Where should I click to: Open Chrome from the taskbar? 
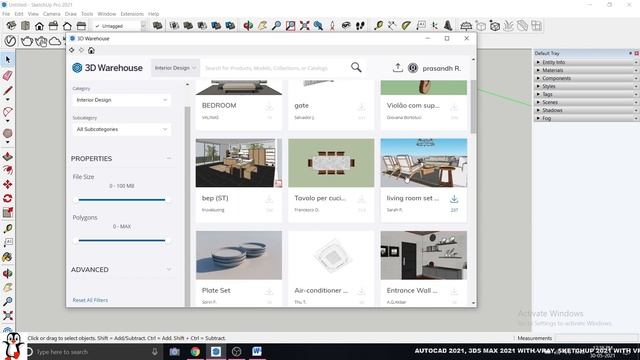pos(195,351)
